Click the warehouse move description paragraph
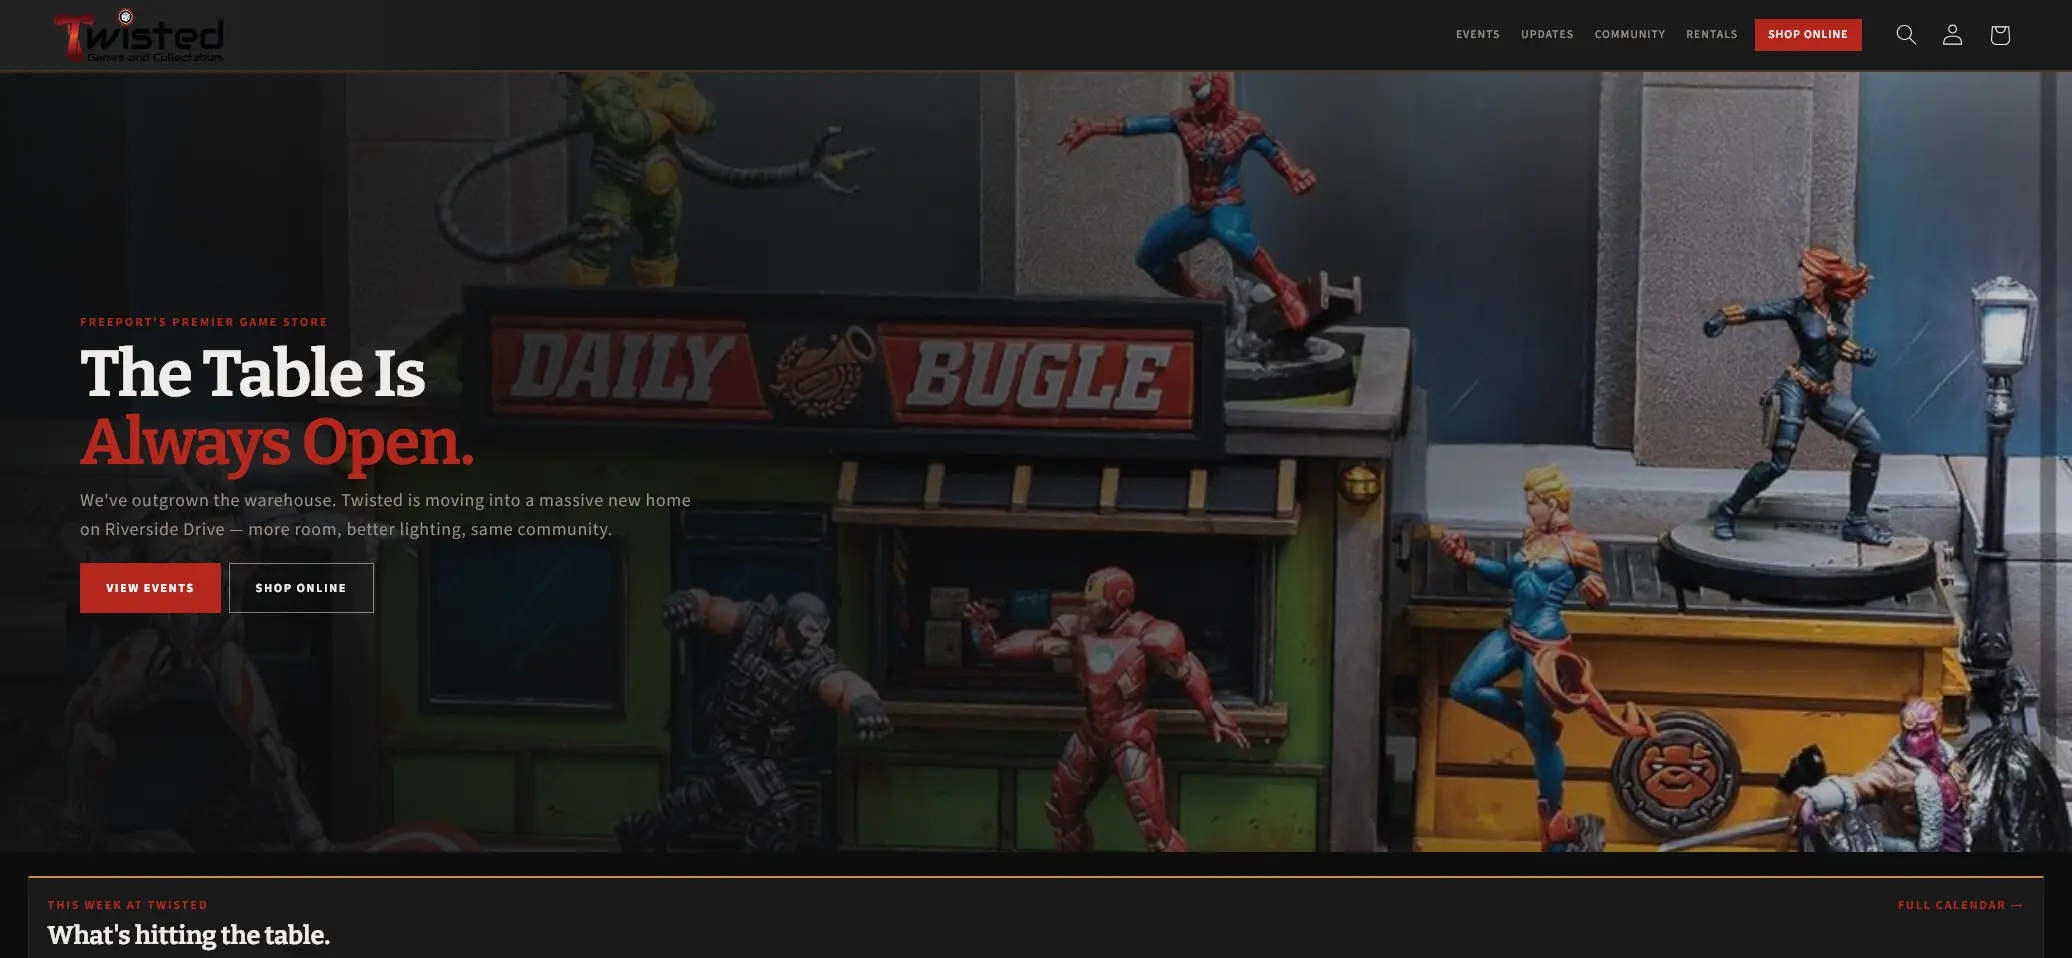The height and width of the screenshot is (958, 2072). coord(385,514)
